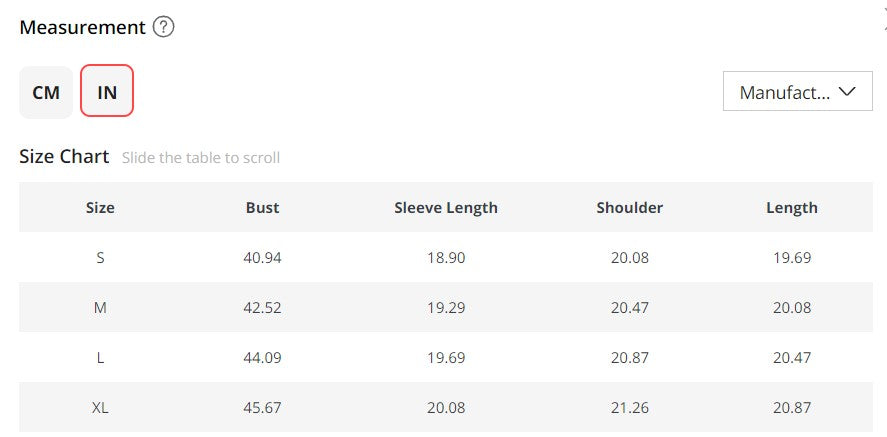Click the Shoulder column header
Viewport: 887px width, 437px height.
point(630,208)
